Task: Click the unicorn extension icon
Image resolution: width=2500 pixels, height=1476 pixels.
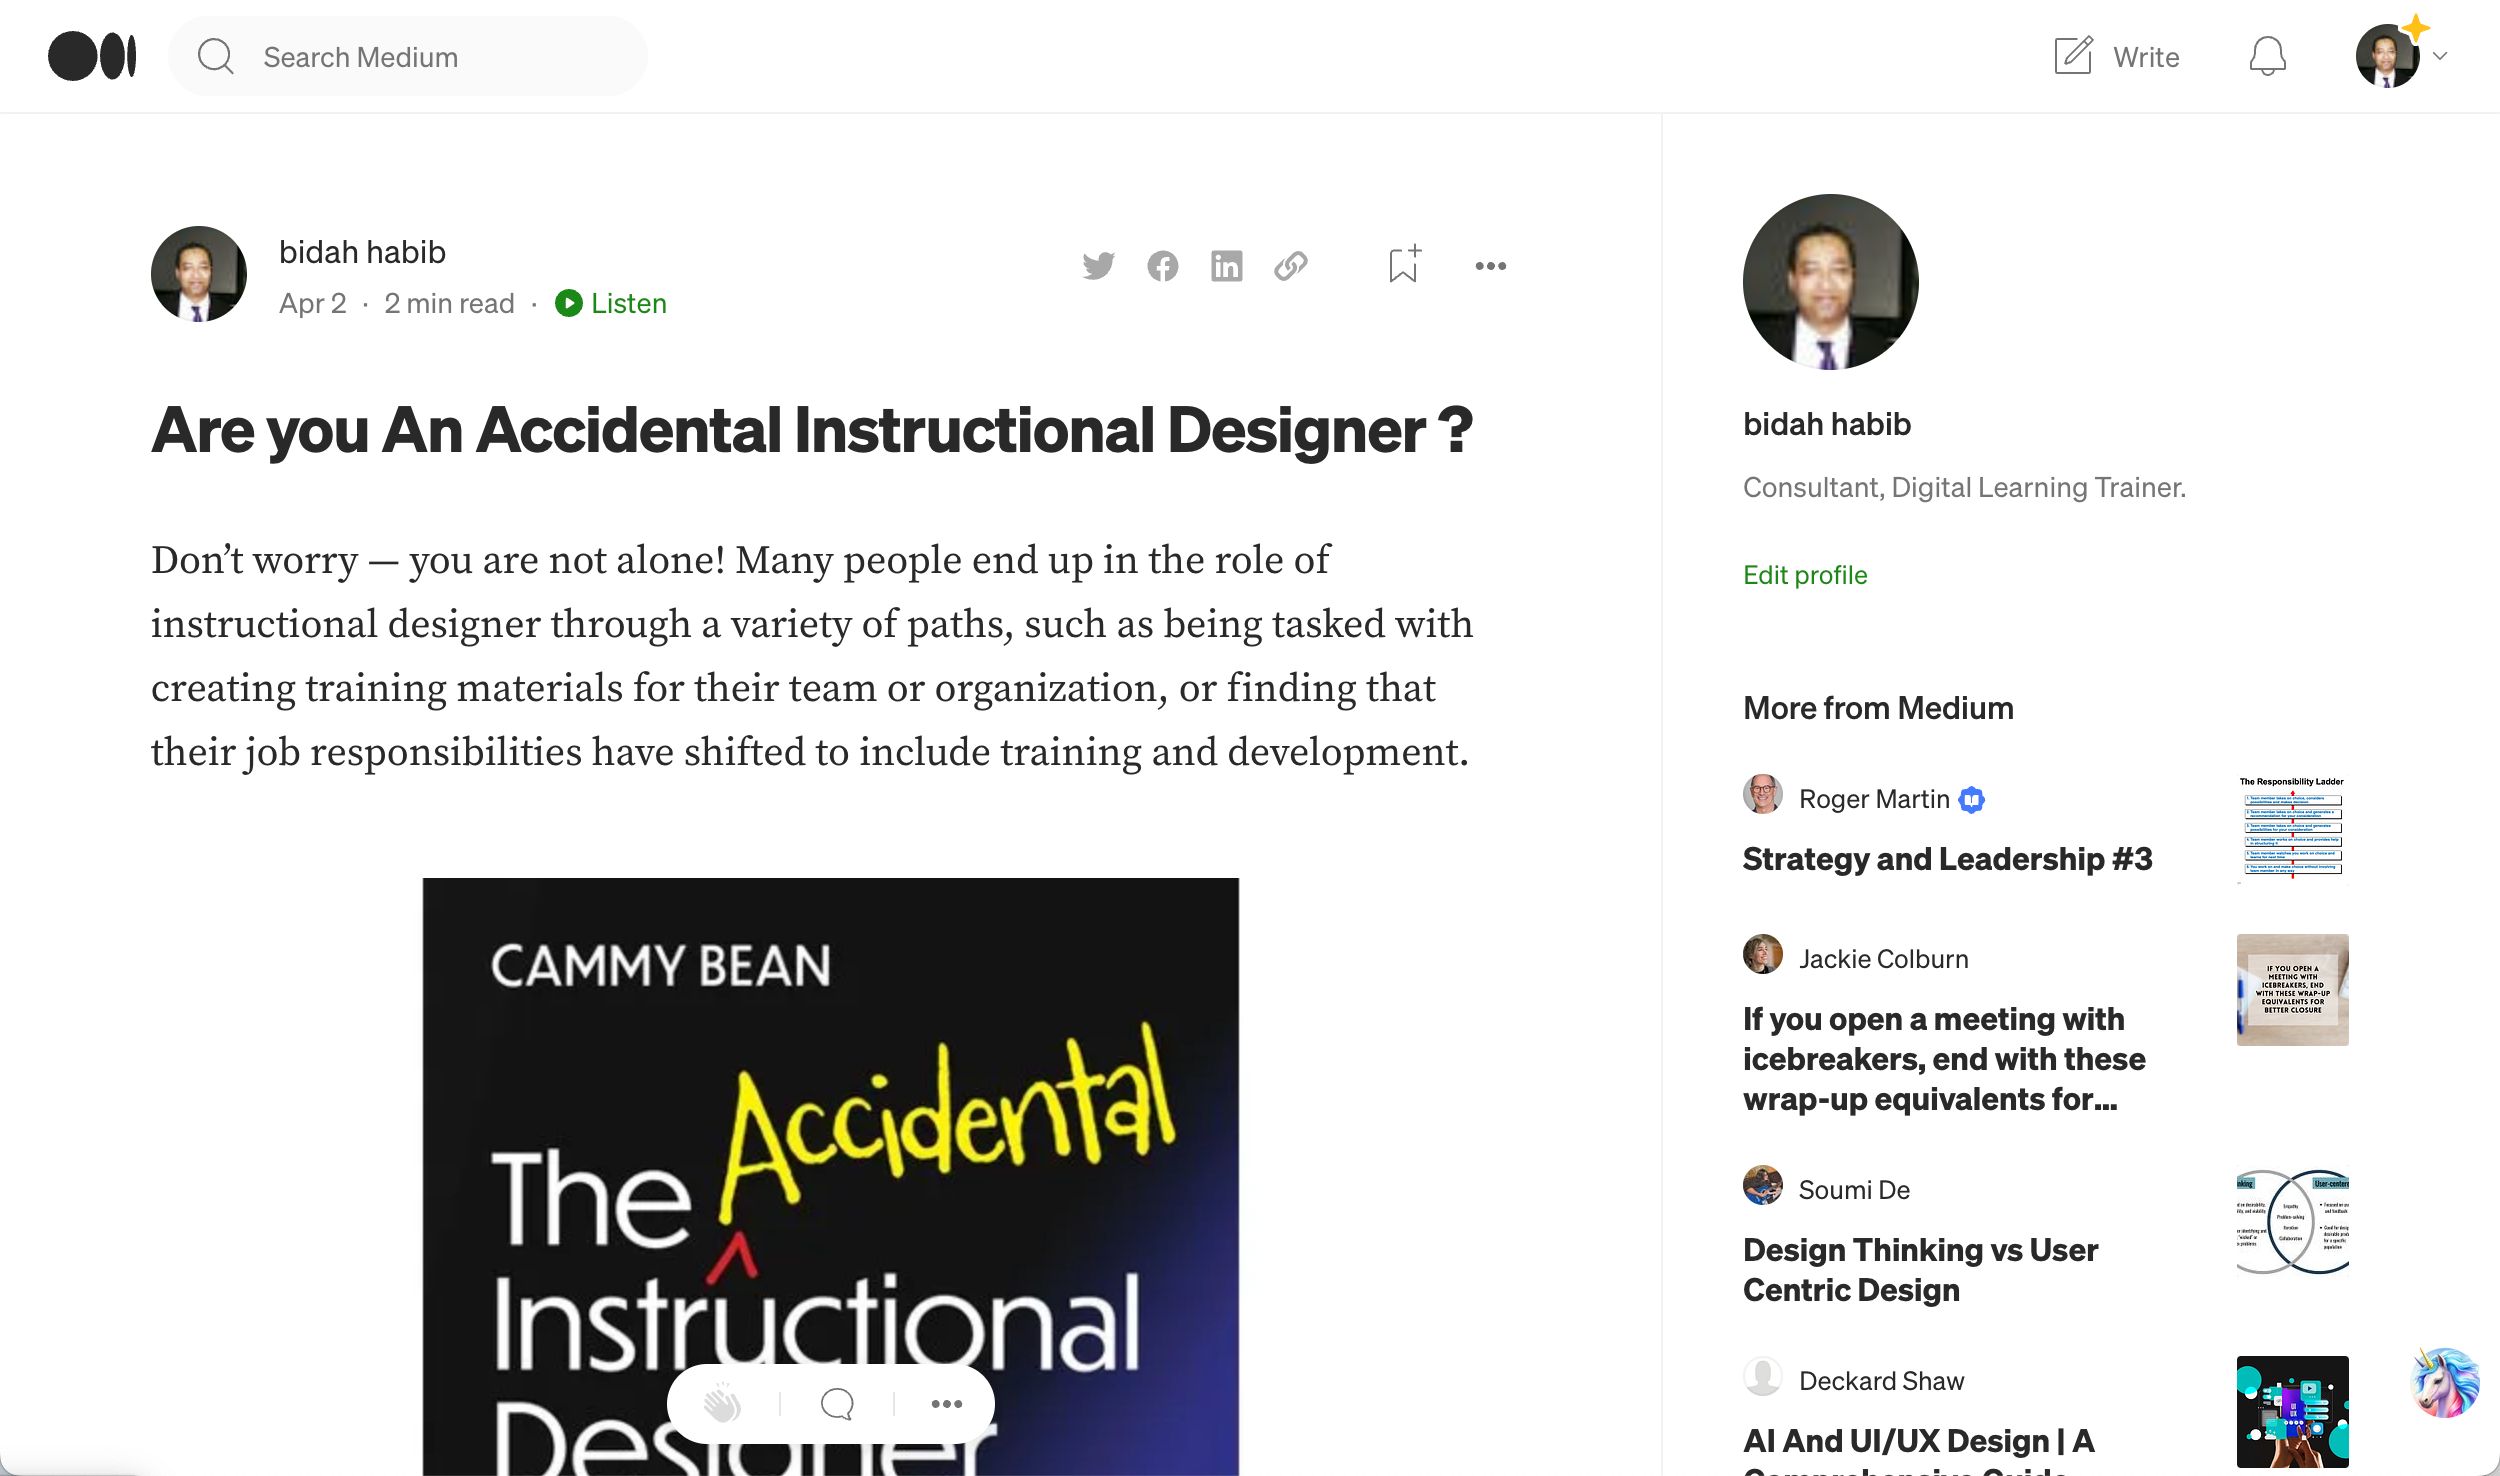Action: click(x=2443, y=1384)
